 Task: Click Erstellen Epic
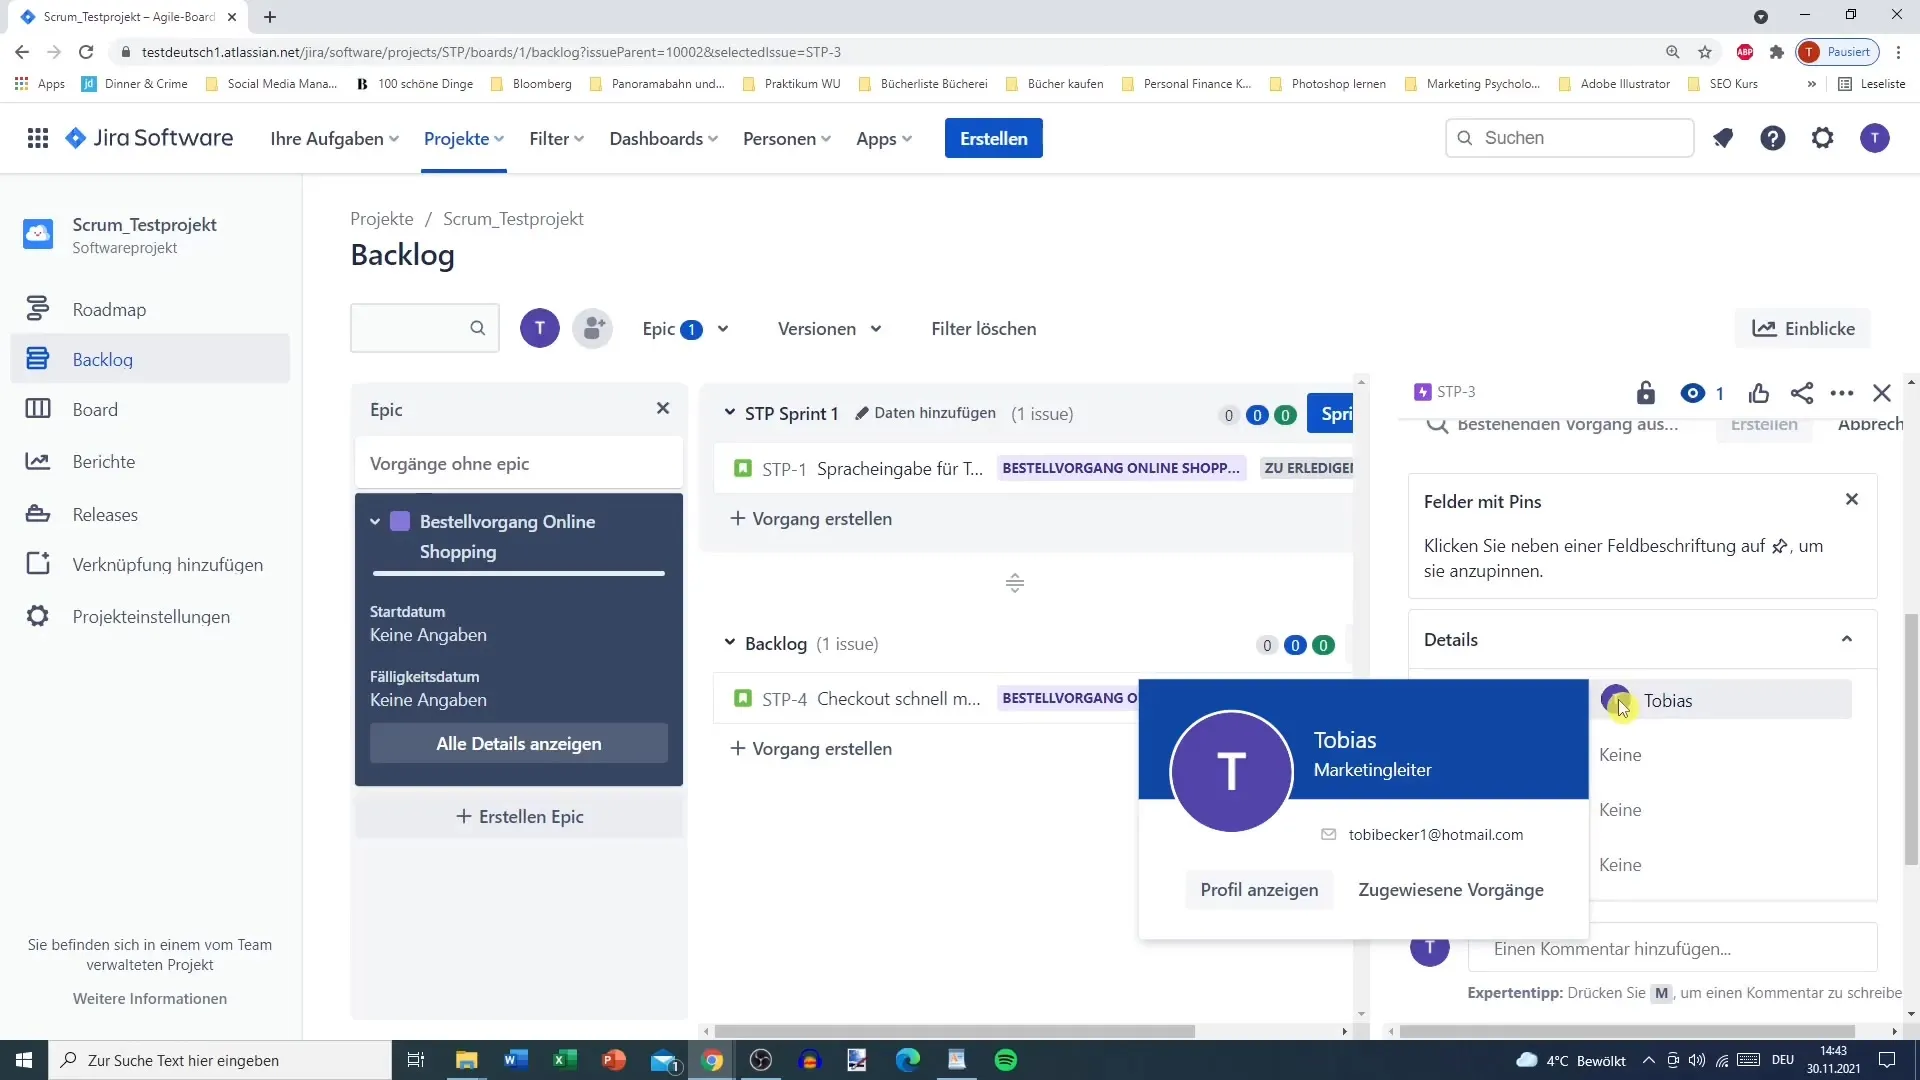point(519,816)
